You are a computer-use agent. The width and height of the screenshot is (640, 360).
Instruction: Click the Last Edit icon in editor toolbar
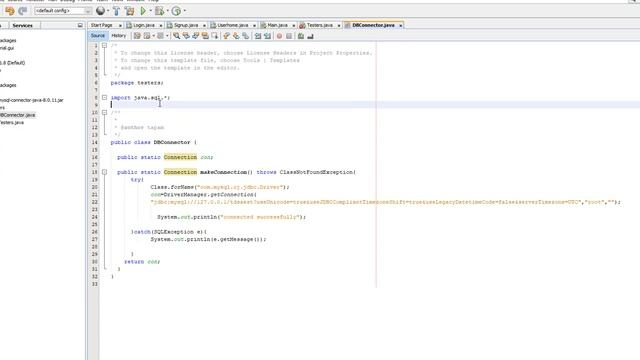(x=137, y=36)
